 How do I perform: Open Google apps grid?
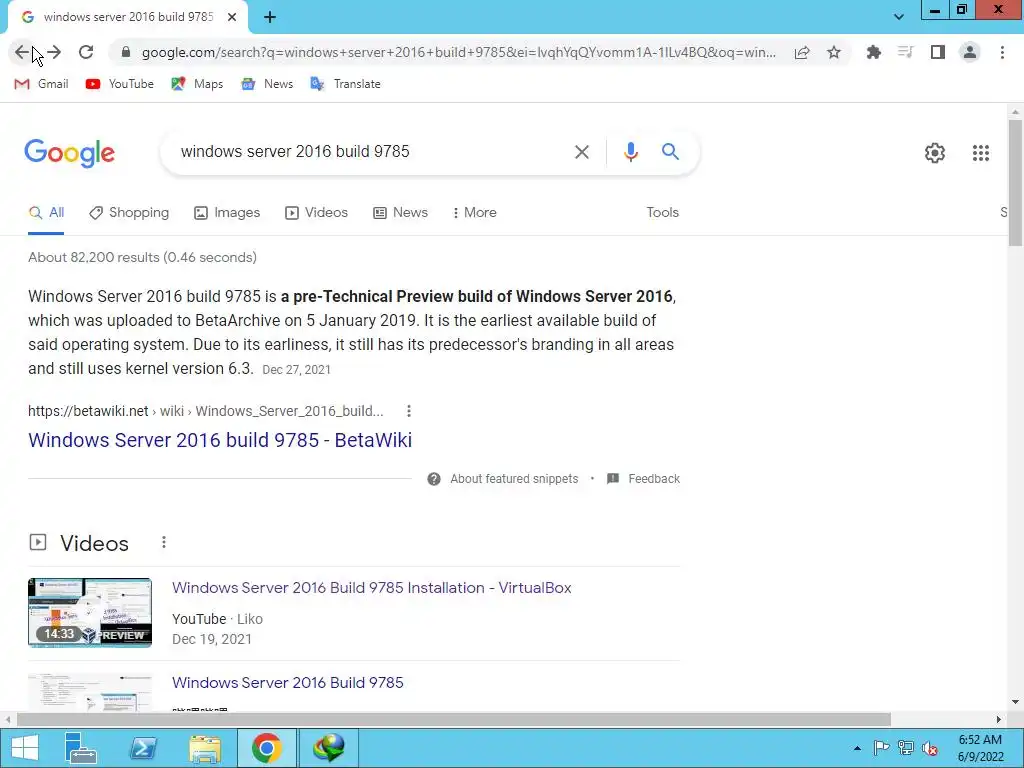[980, 153]
